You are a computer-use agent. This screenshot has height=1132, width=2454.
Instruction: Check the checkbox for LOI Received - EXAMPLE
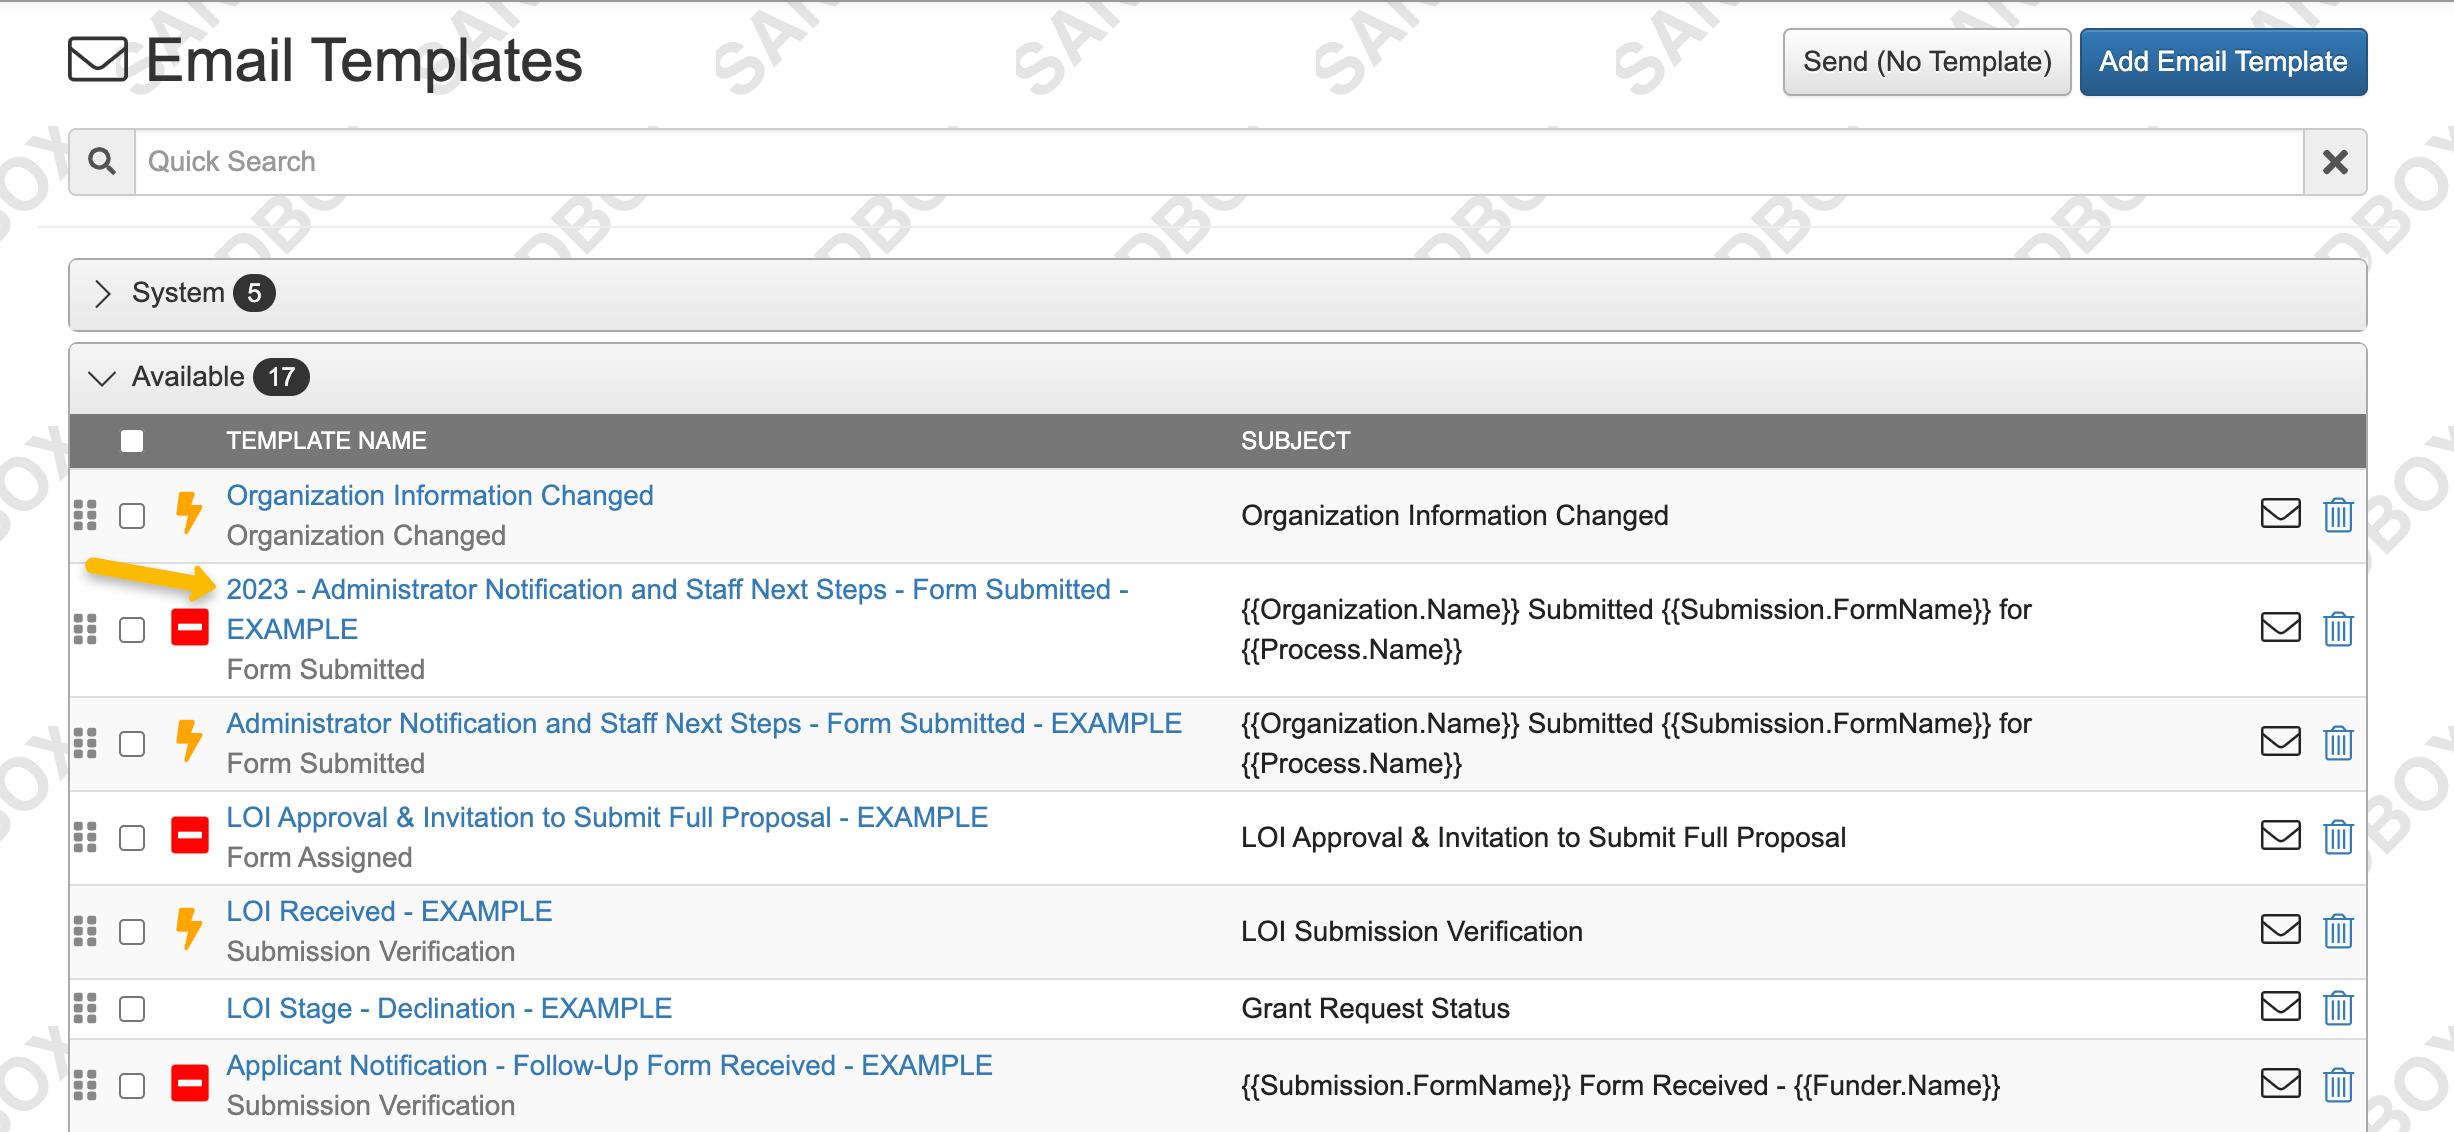131,931
